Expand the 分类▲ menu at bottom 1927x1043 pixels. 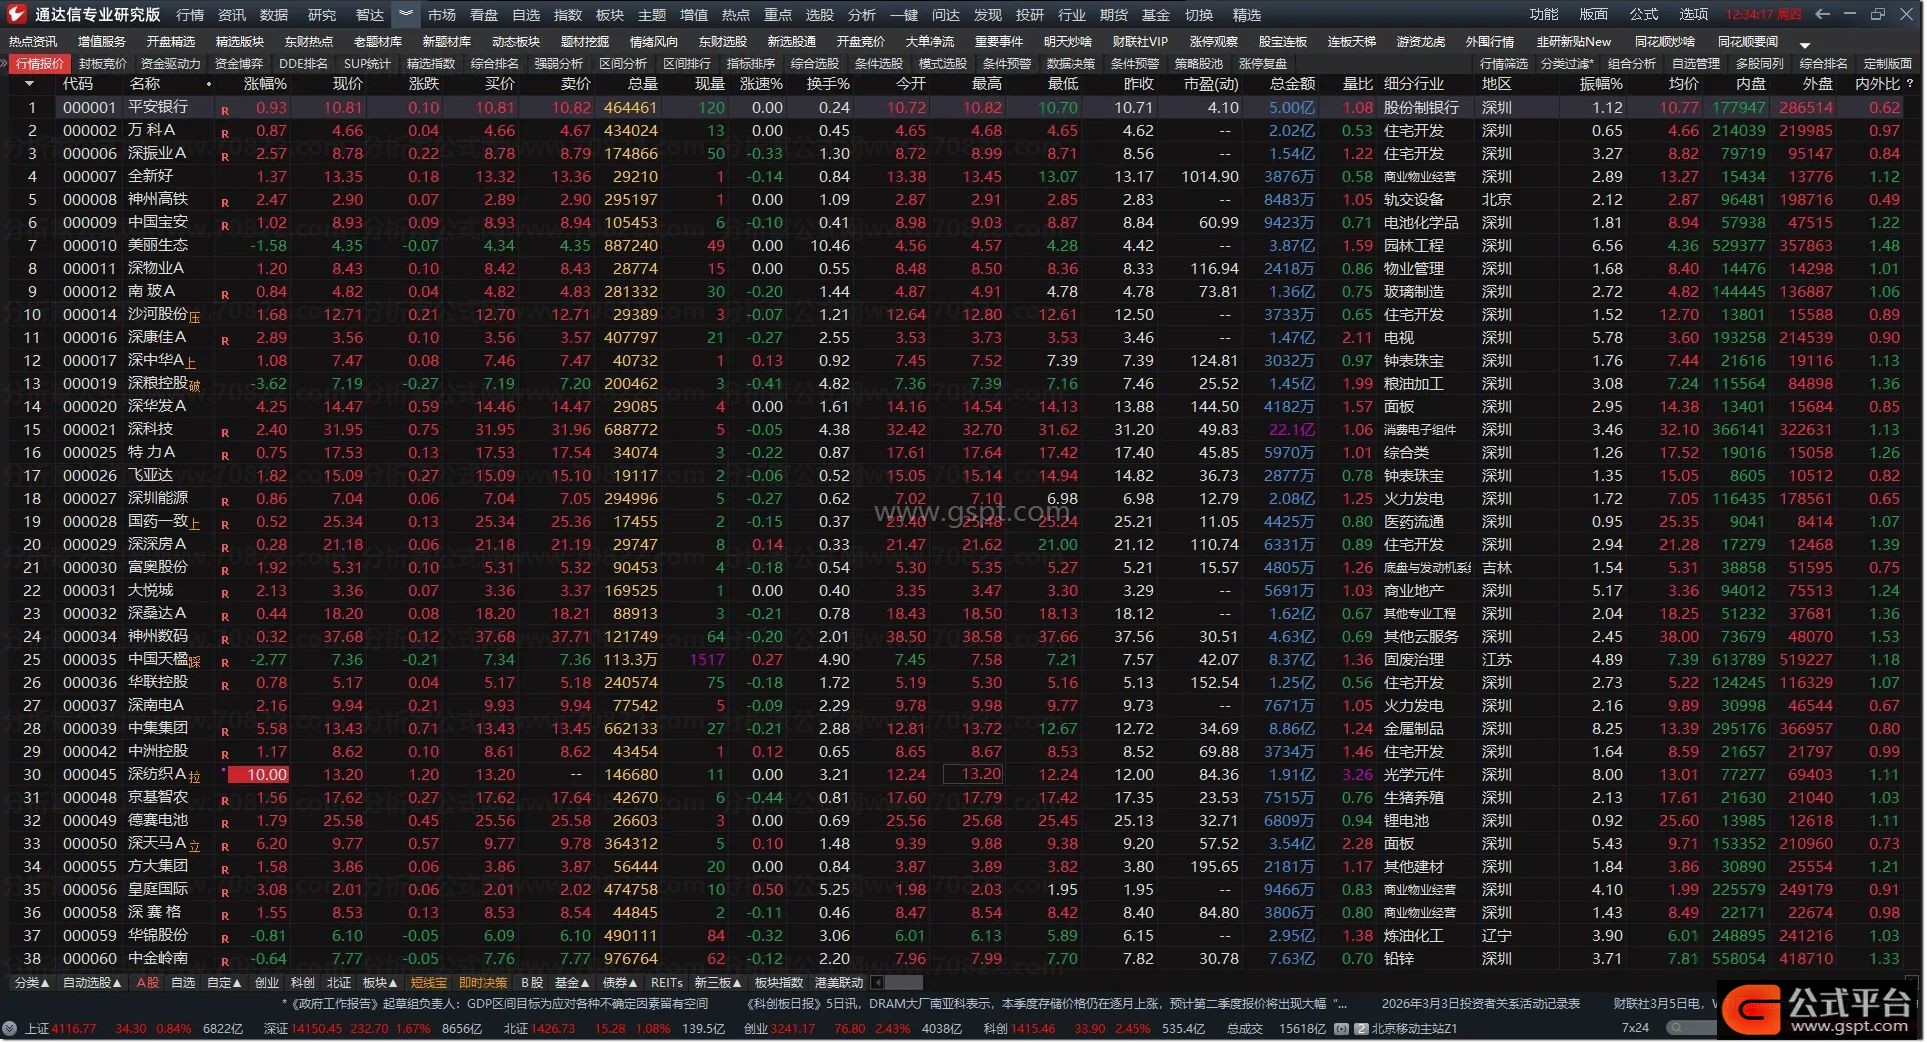tap(31, 983)
